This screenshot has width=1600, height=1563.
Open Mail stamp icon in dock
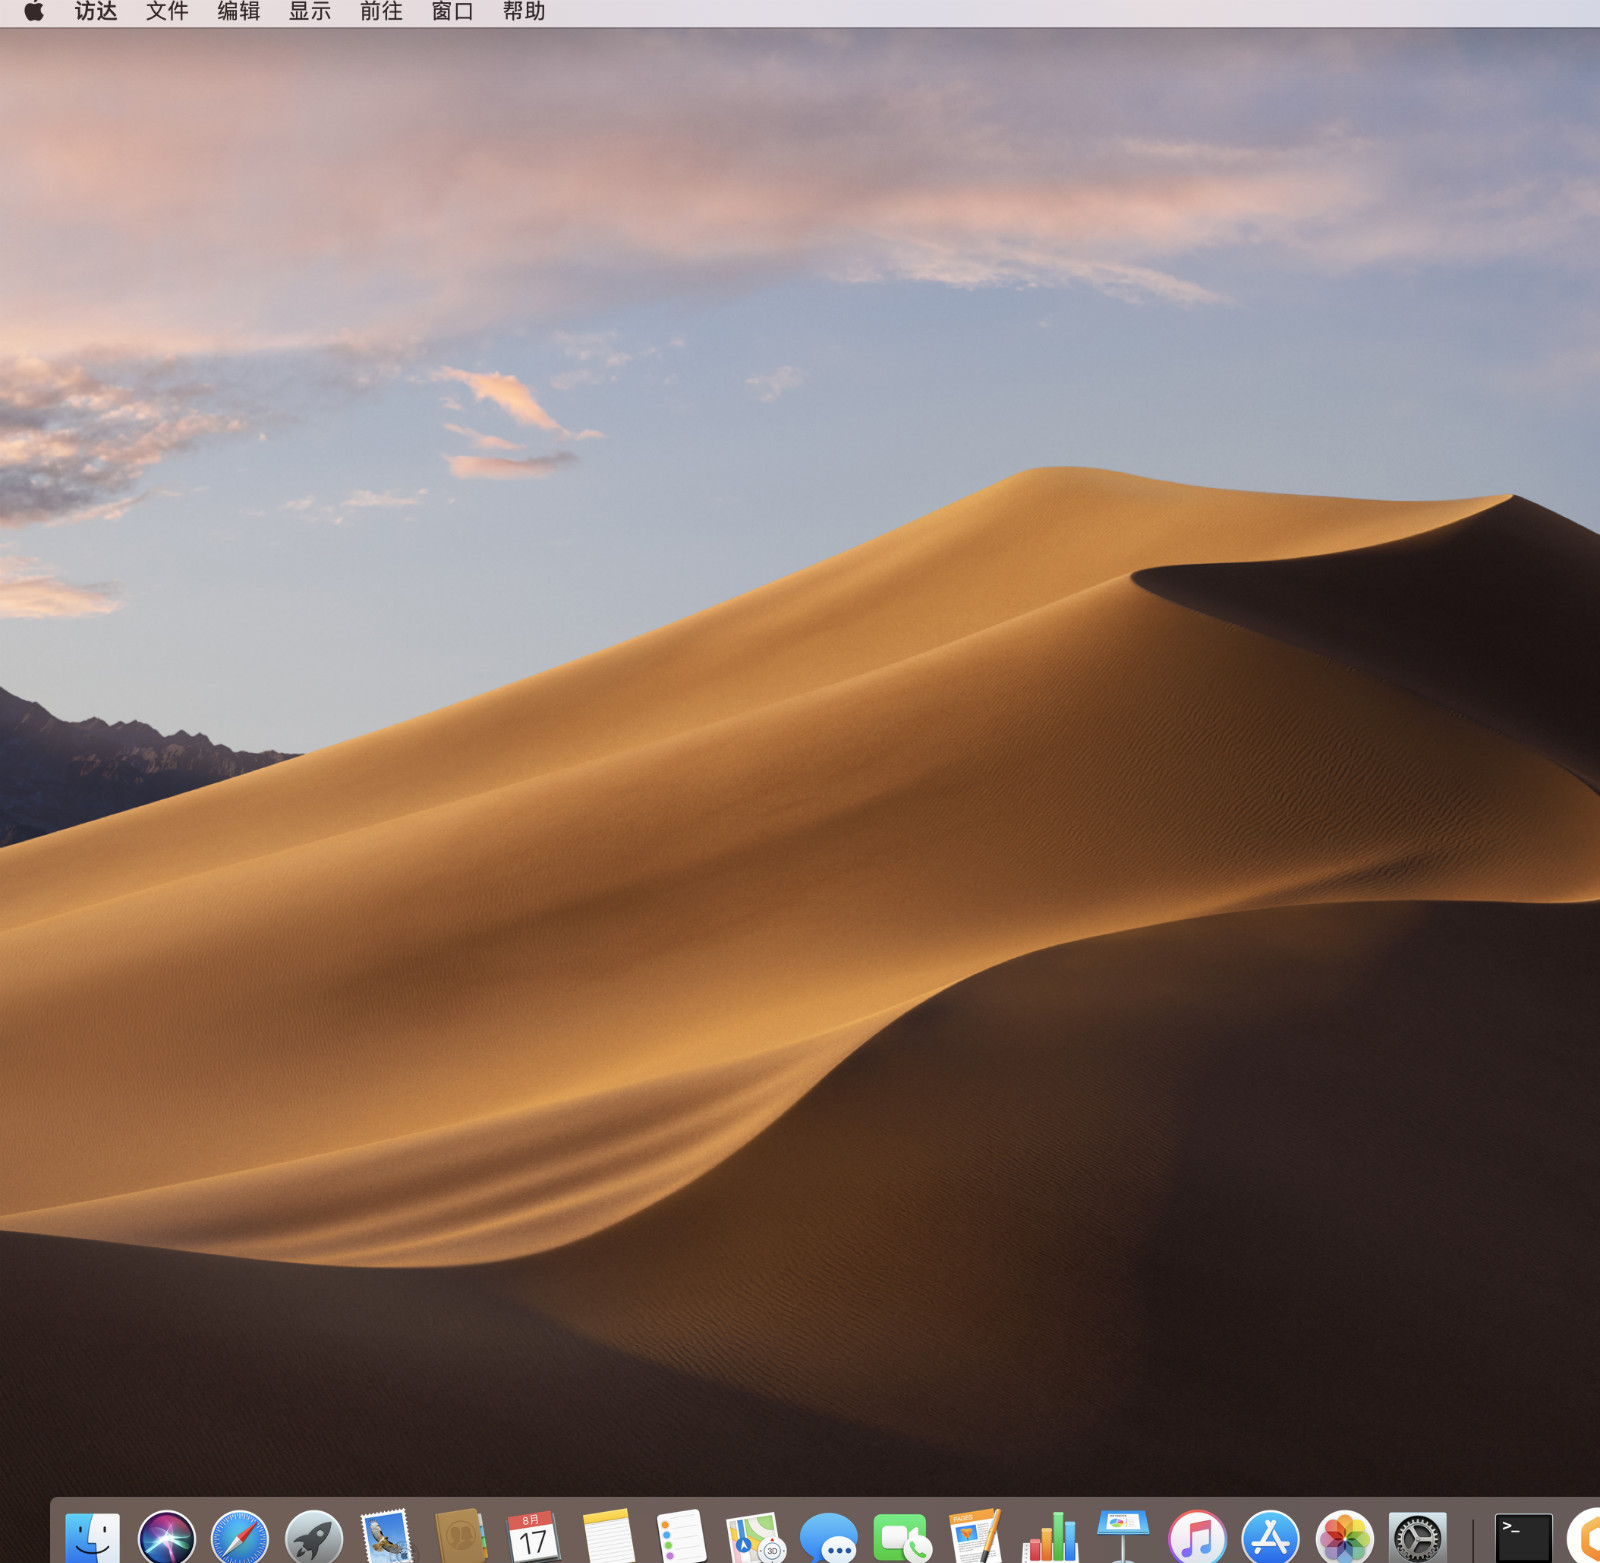(x=387, y=1537)
